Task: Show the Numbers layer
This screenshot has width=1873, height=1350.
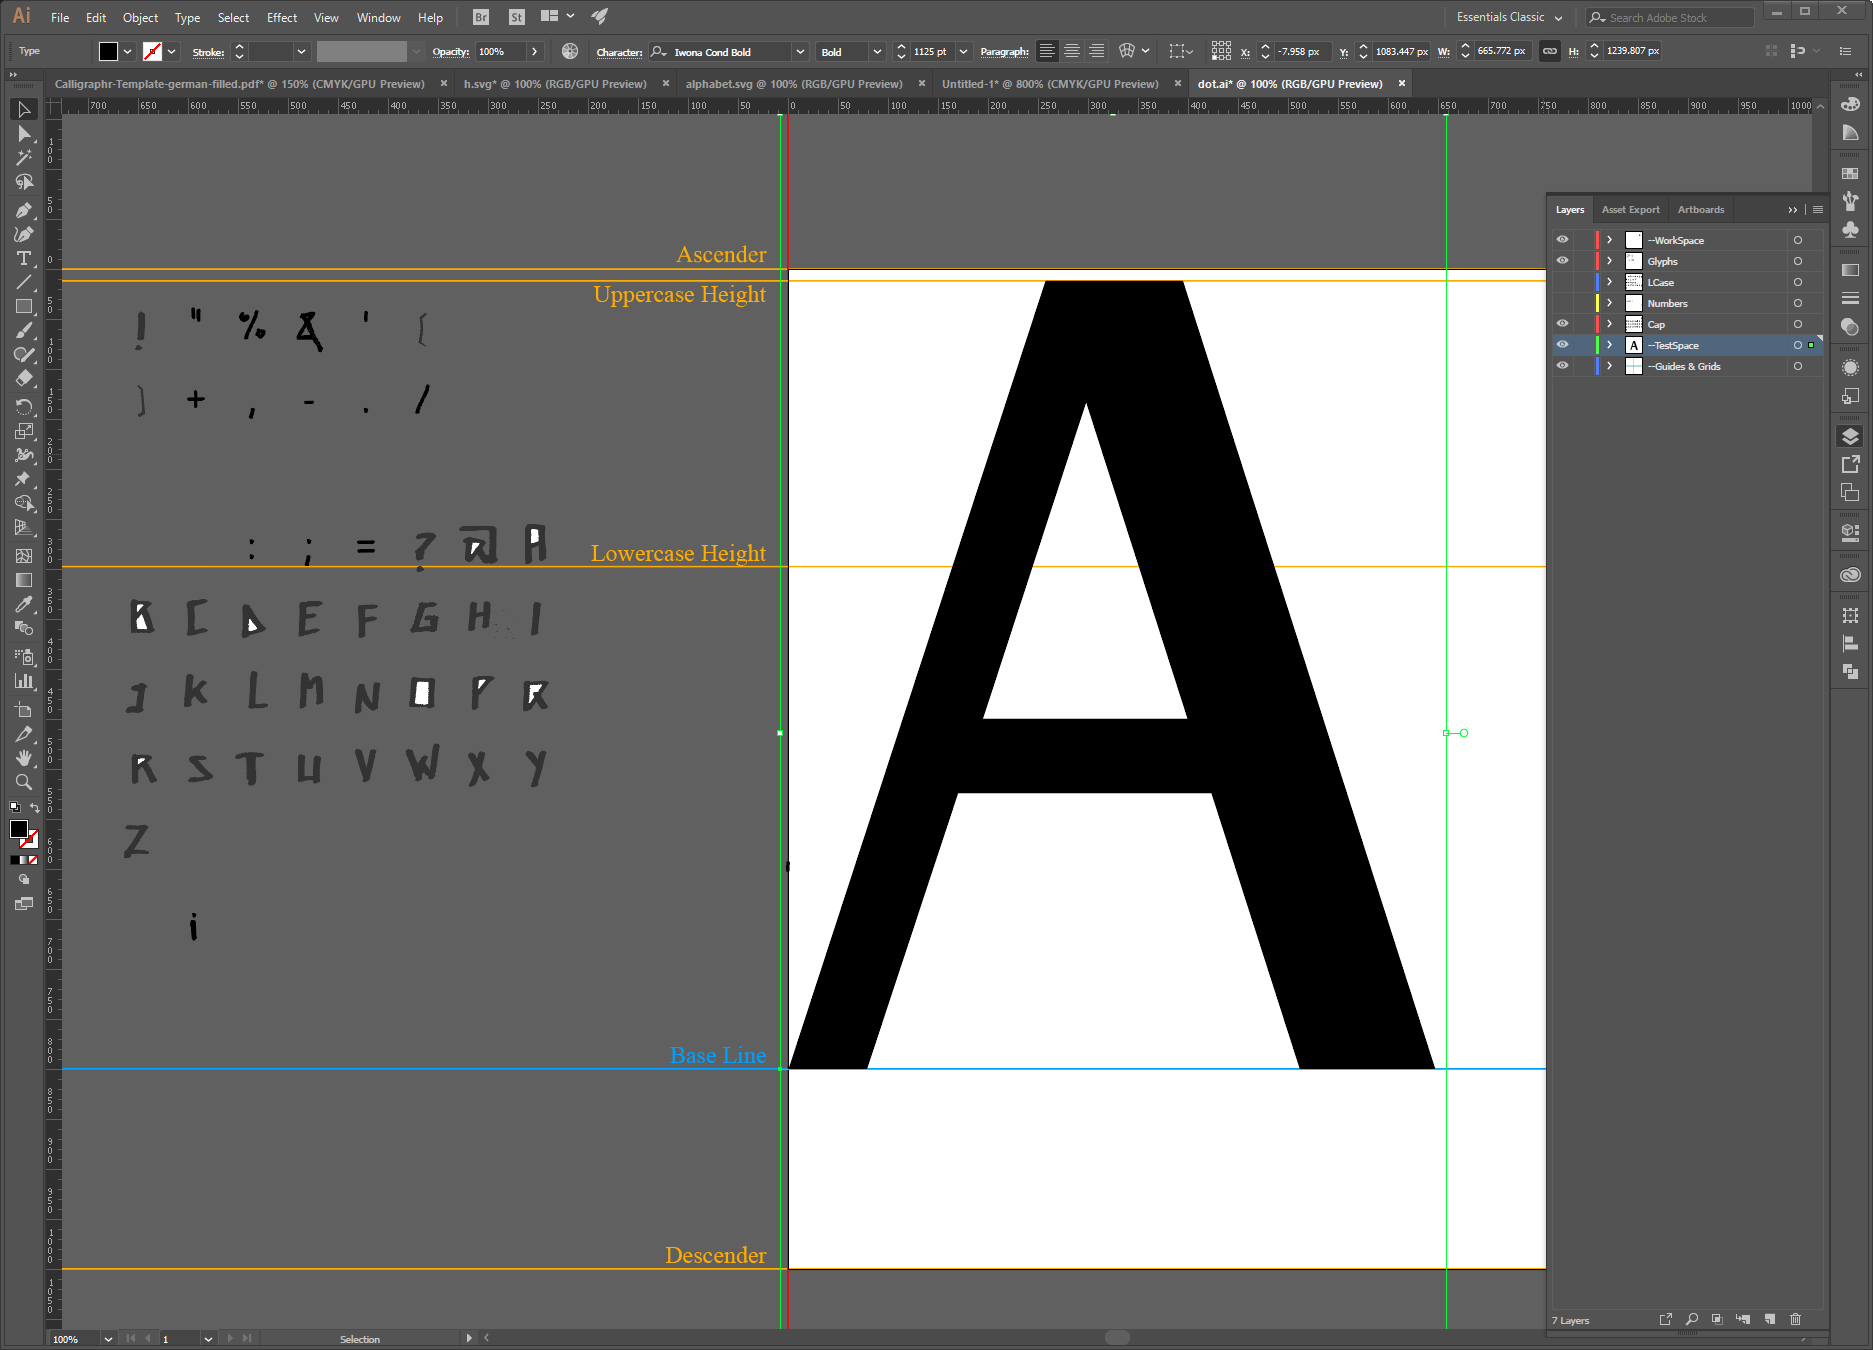Action: click(1562, 303)
